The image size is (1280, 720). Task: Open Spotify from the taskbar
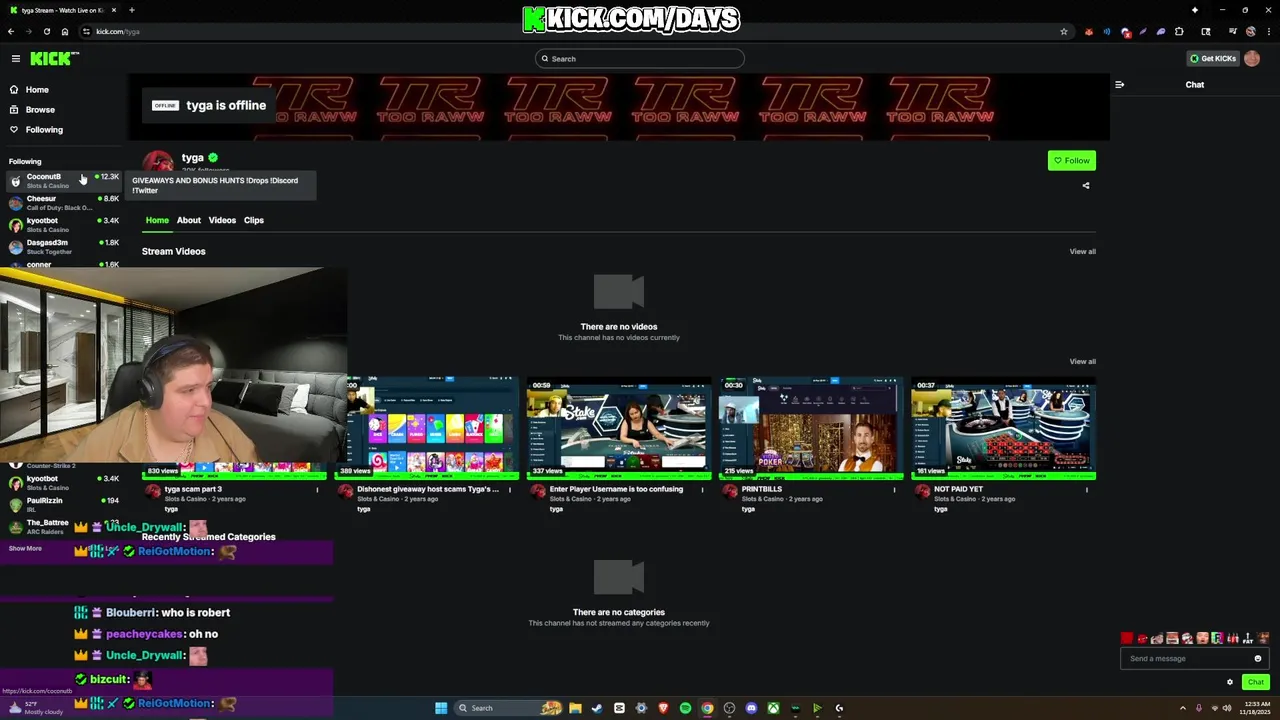pyautogui.click(x=685, y=708)
